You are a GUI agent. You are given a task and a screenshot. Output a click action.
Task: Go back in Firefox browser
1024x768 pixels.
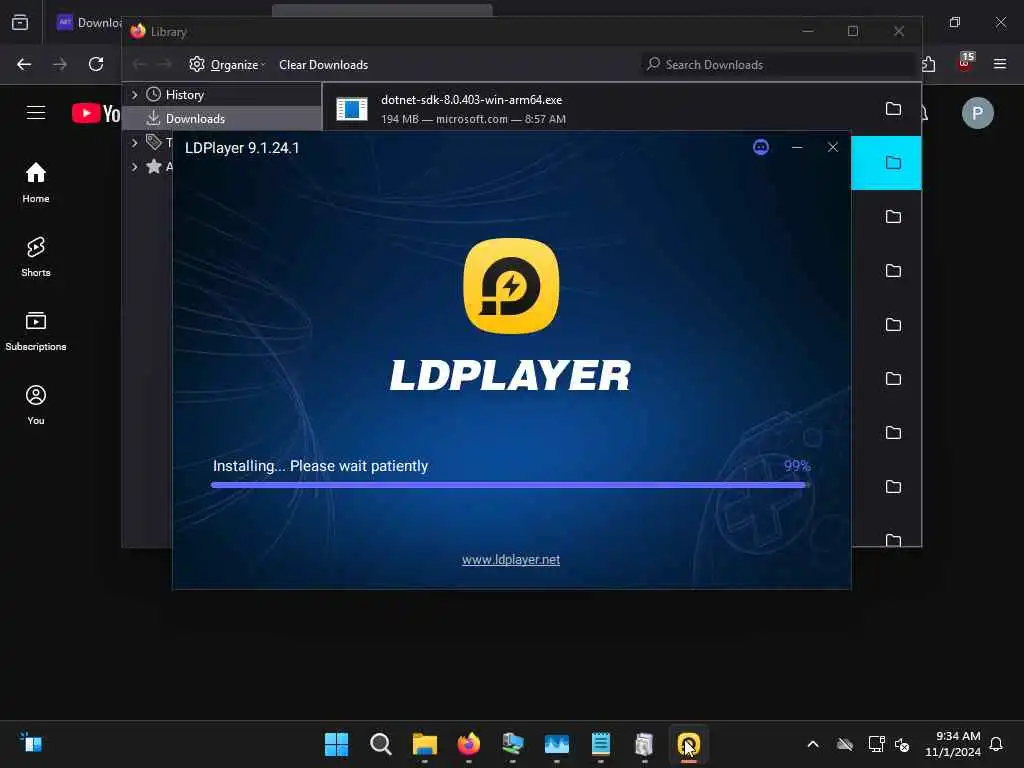coord(24,64)
